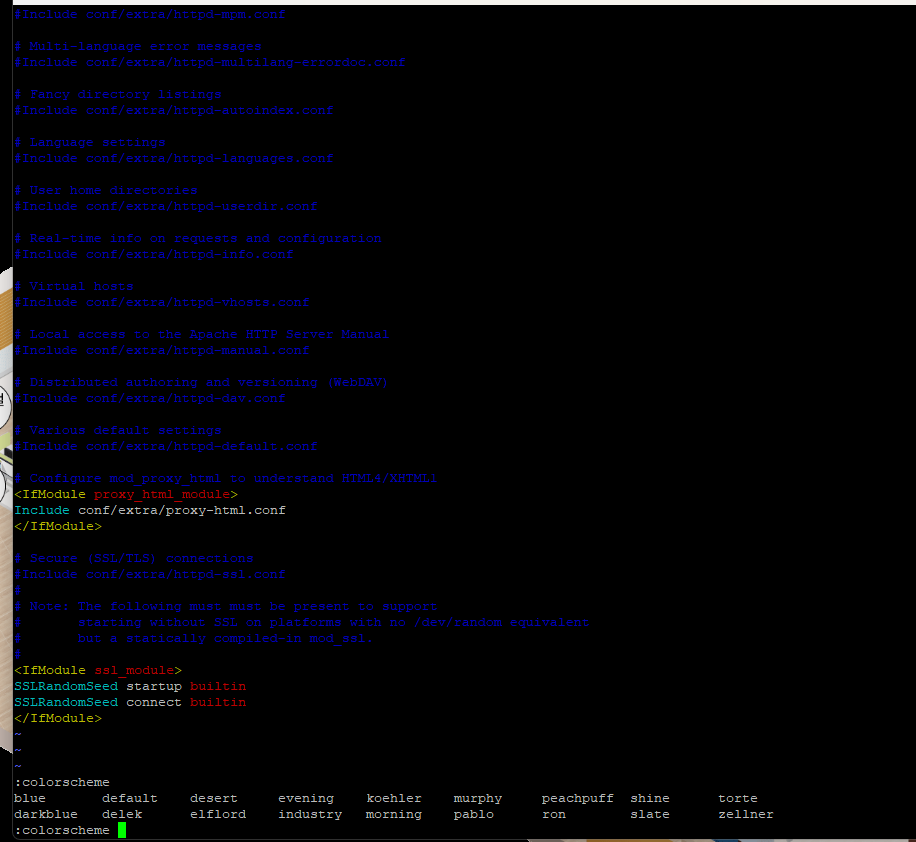Click the '# User home directories' comment
The image size is (916, 842).
point(106,190)
